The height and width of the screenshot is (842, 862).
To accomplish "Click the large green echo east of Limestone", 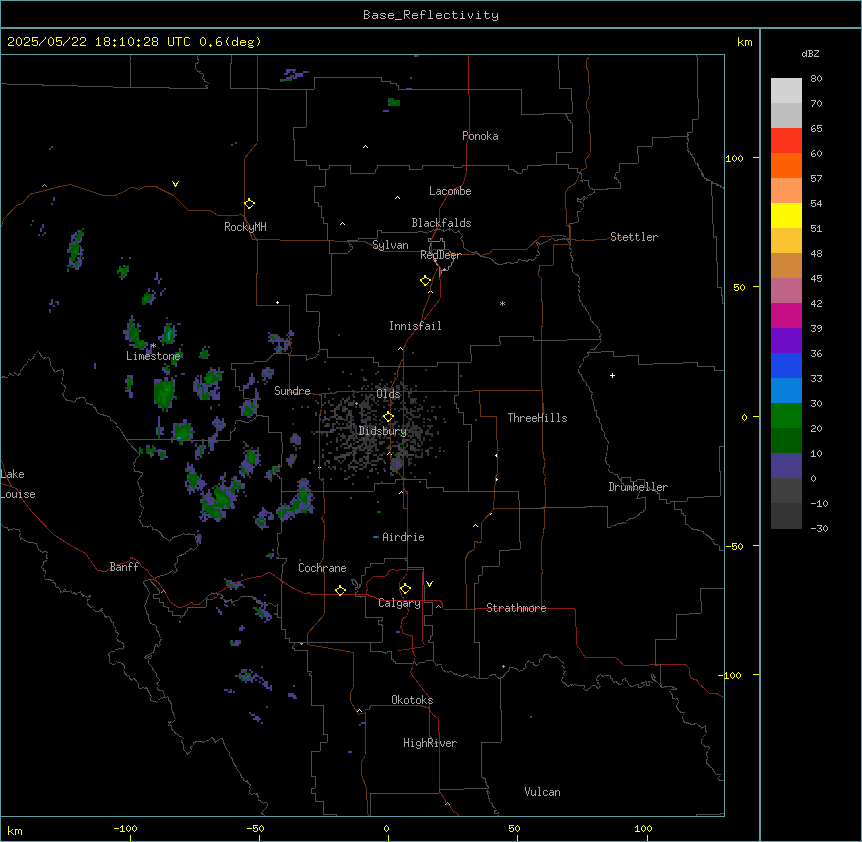I will 164,392.
